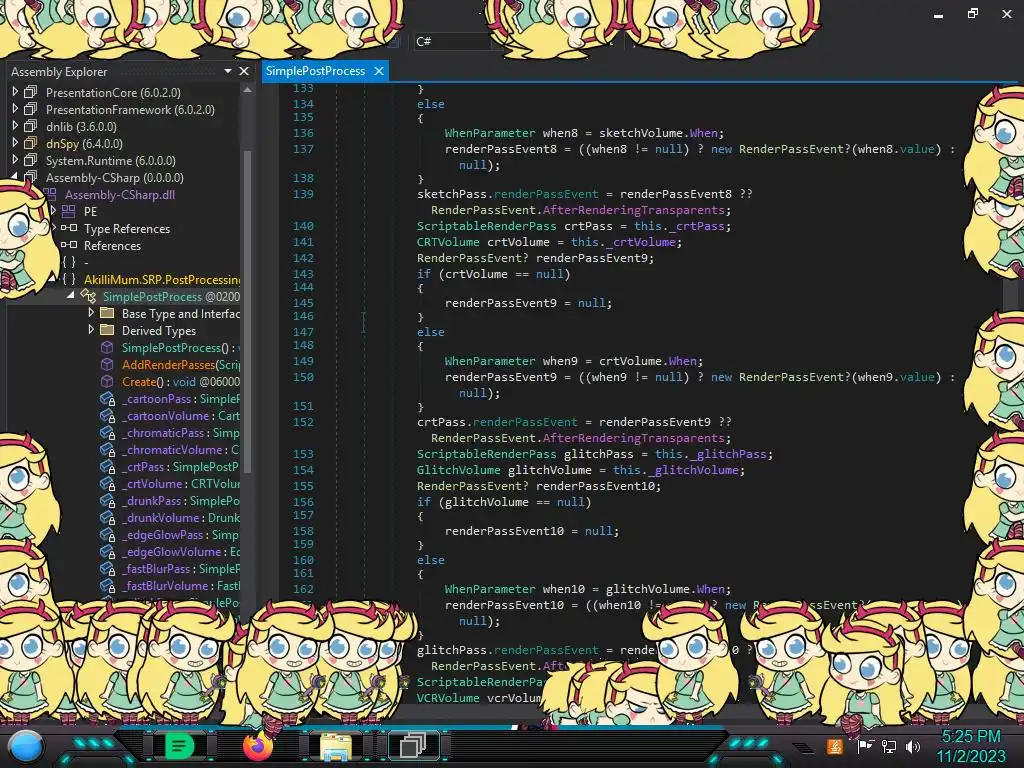
Task: Click the network tray icon
Action: 889,746
